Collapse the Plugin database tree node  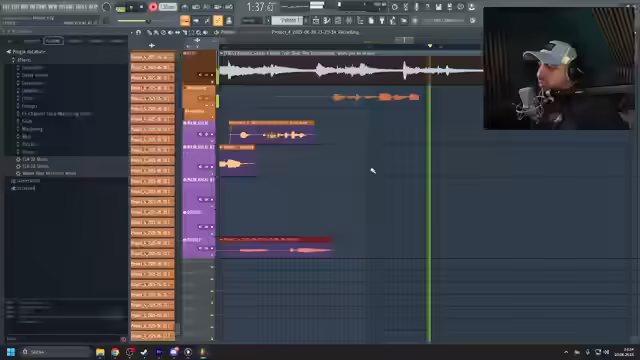click(8, 52)
